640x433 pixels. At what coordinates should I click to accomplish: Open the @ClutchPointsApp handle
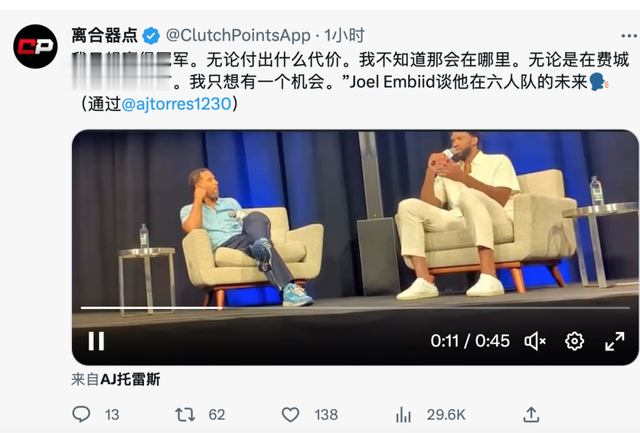[x=238, y=36]
